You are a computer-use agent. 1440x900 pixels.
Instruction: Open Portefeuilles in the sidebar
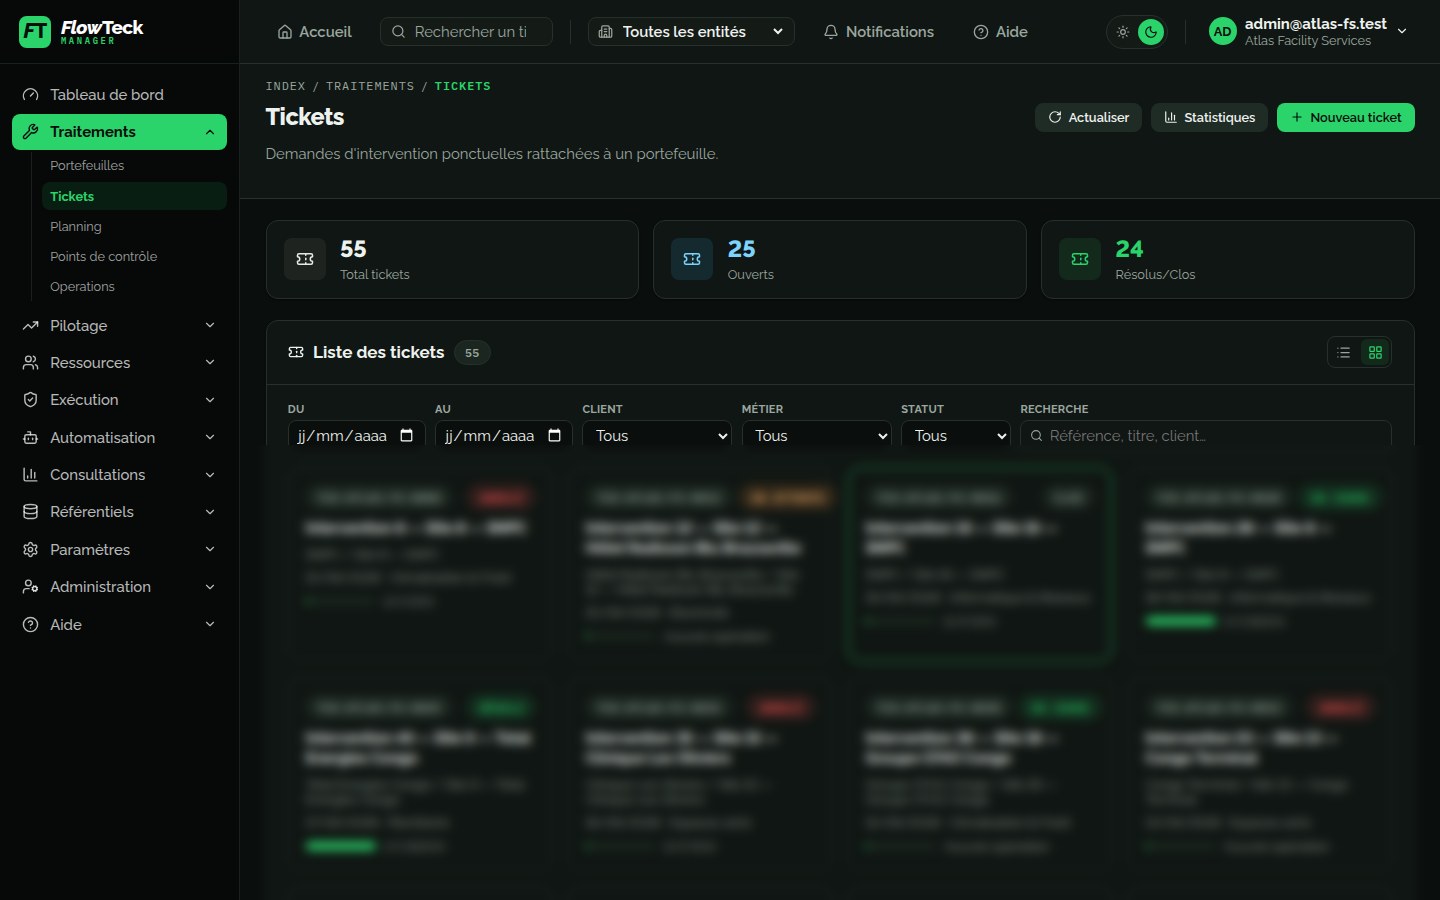(x=87, y=166)
